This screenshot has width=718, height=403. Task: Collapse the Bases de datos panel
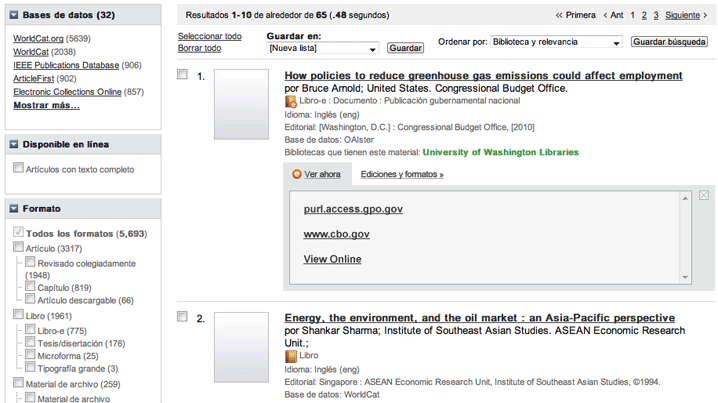pyautogui.click(x=14, y=15)
